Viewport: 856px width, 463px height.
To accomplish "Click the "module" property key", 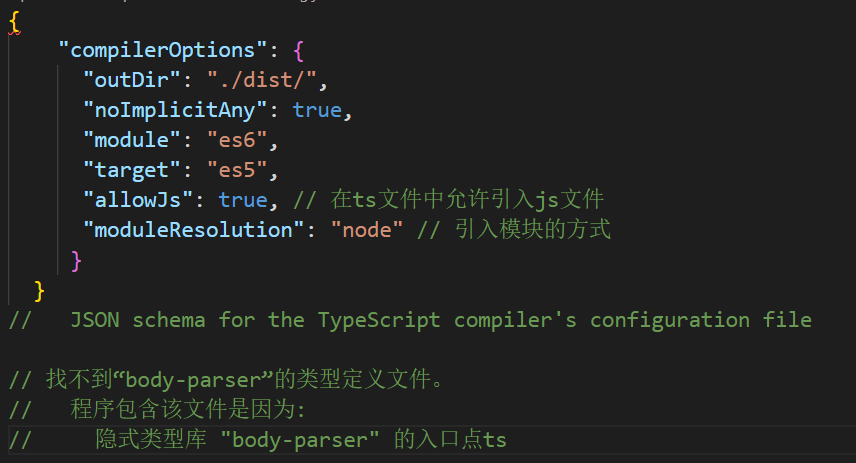I will [132, 140].
